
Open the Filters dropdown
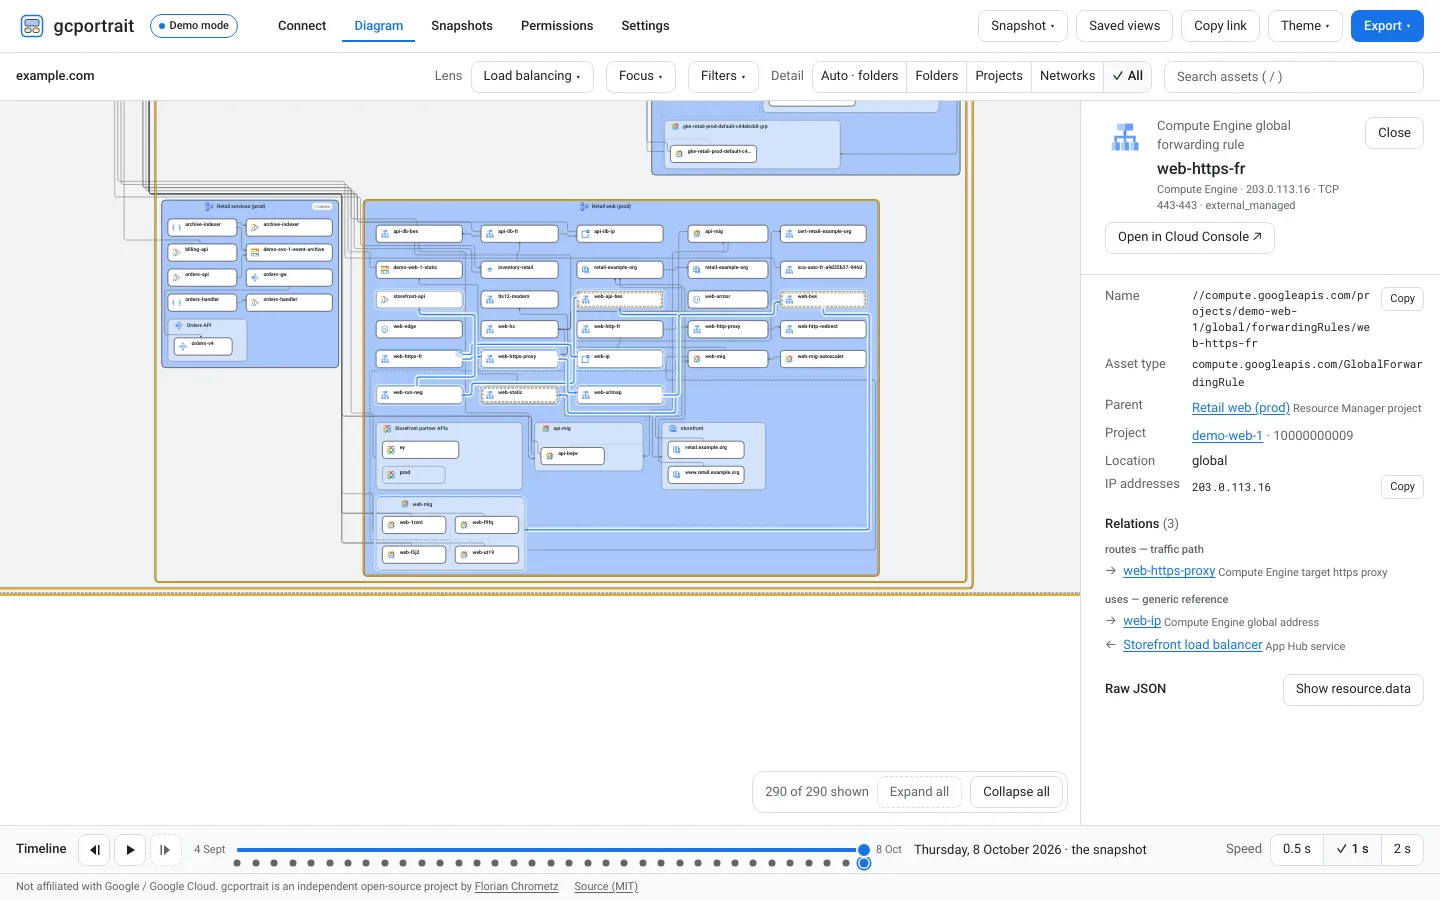[x=723, y=76]
